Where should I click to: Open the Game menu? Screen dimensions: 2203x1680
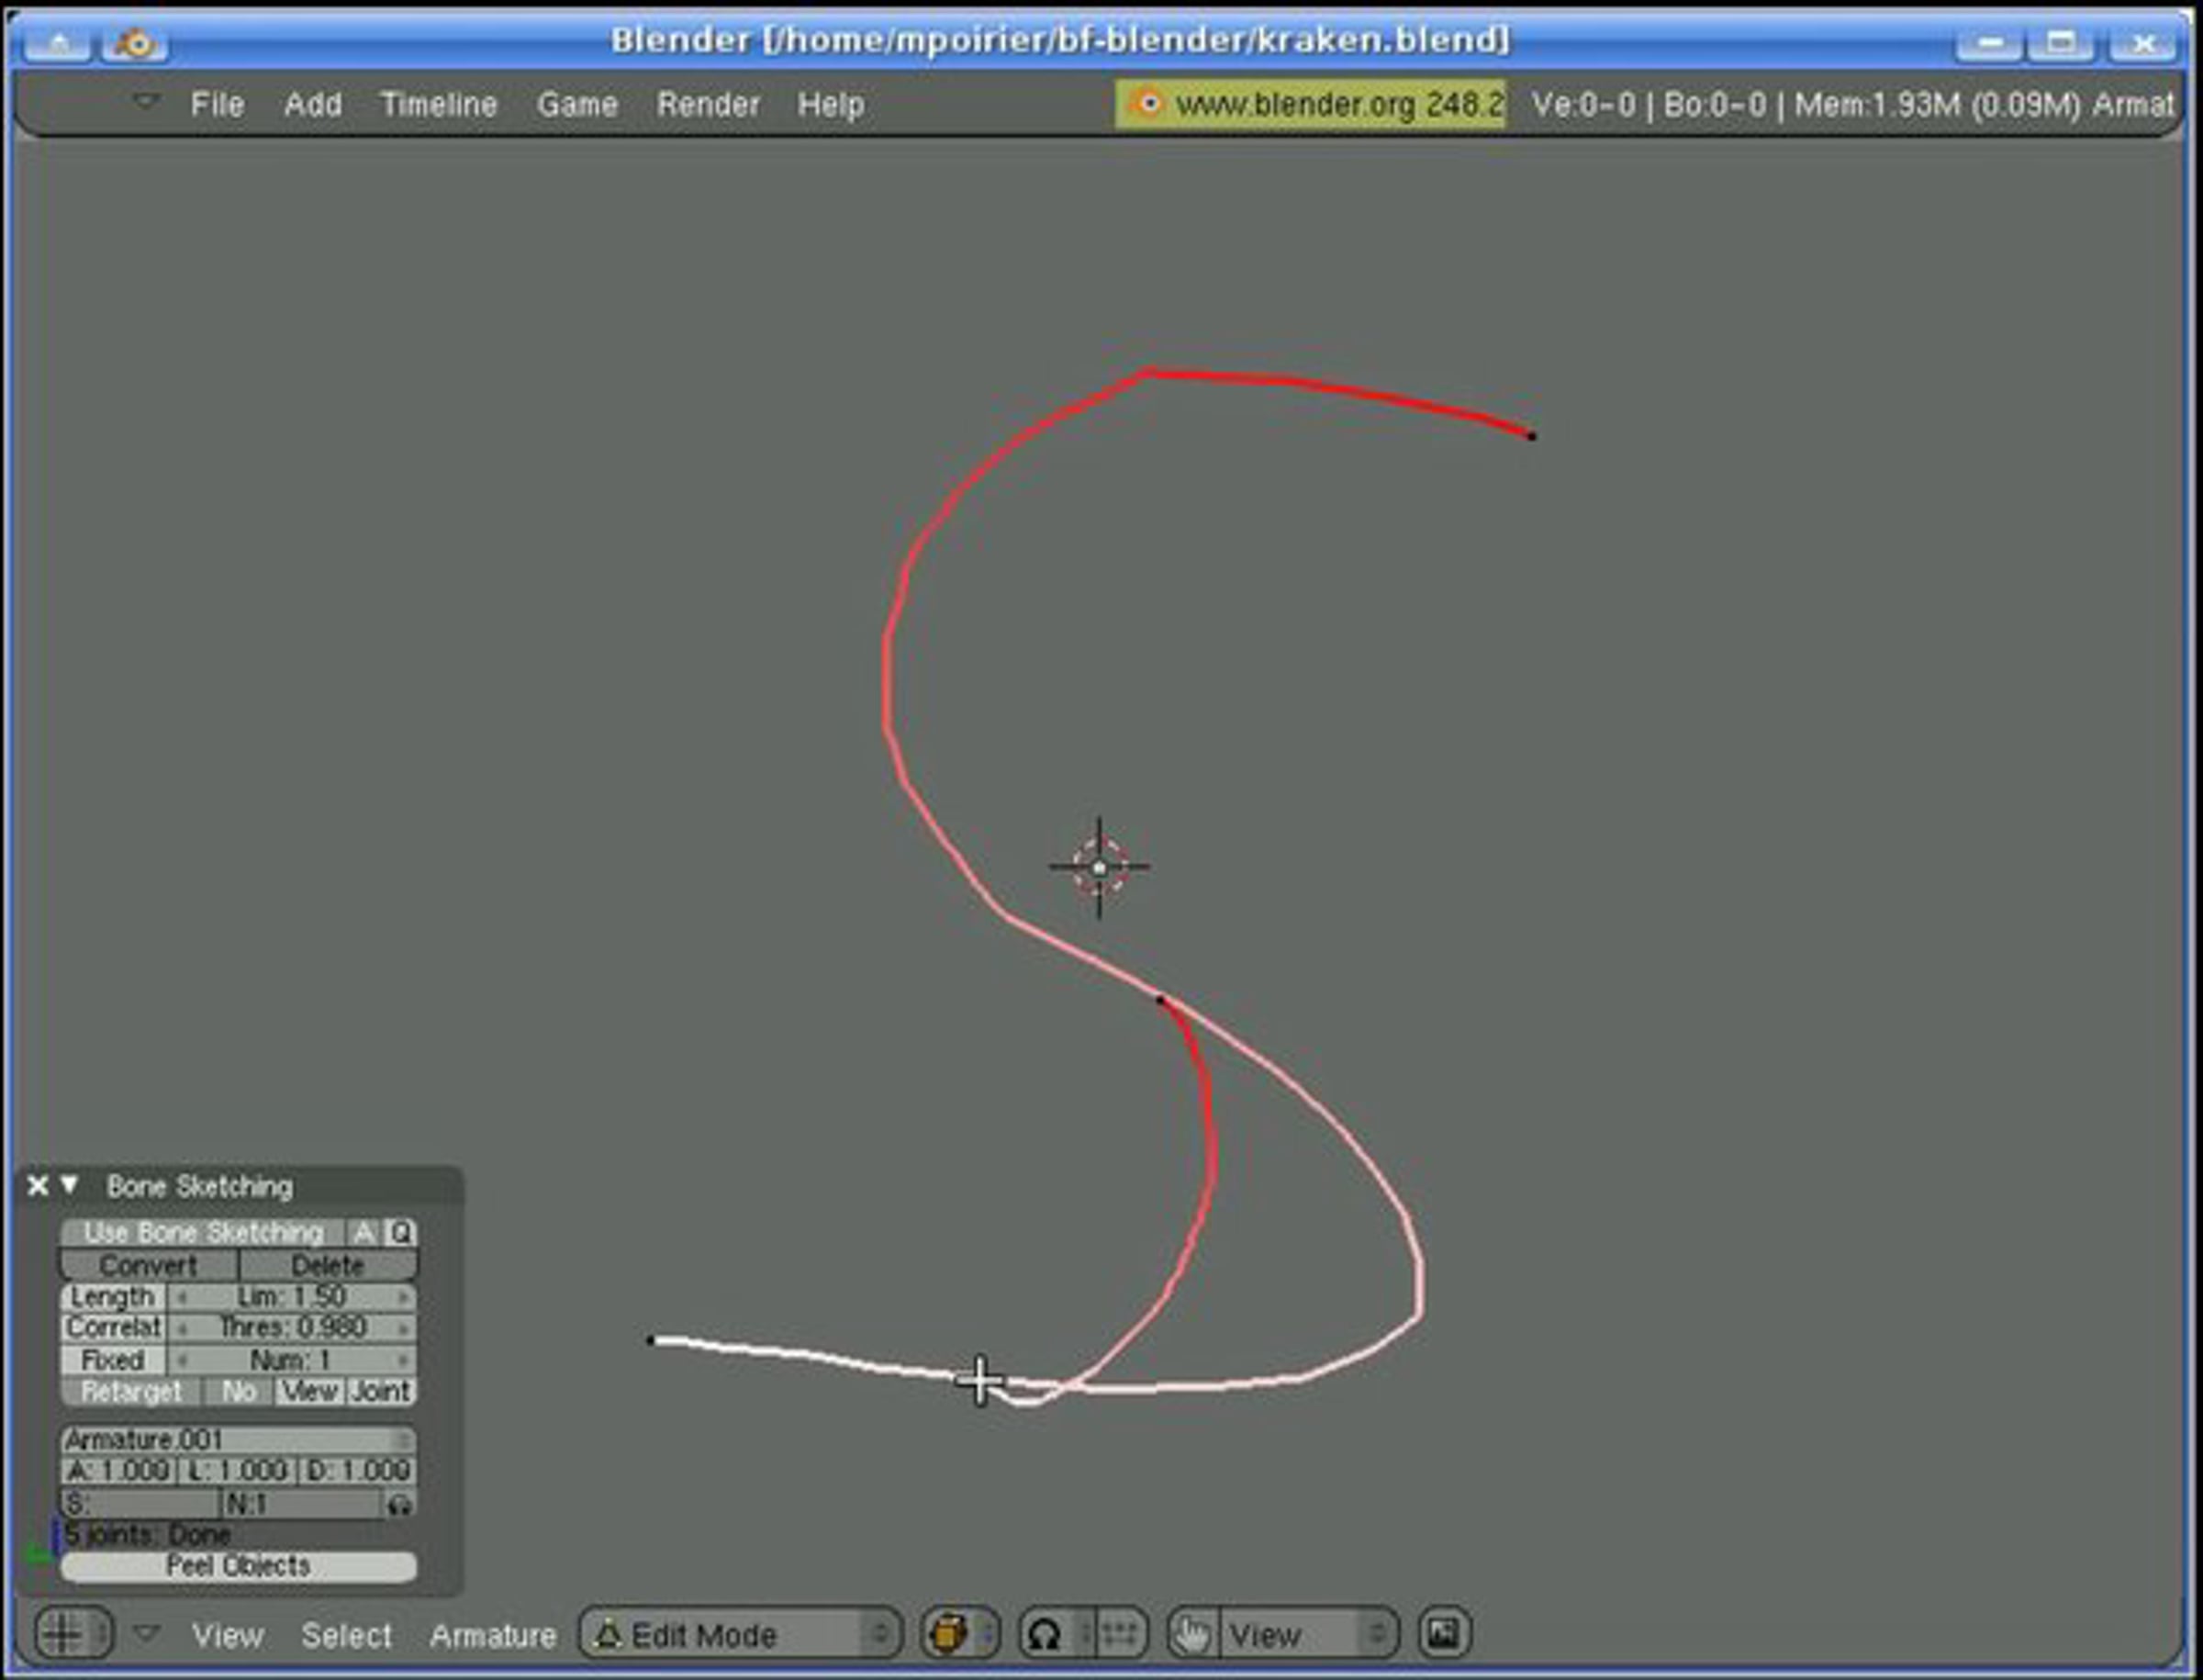click(x=577, y=104)
